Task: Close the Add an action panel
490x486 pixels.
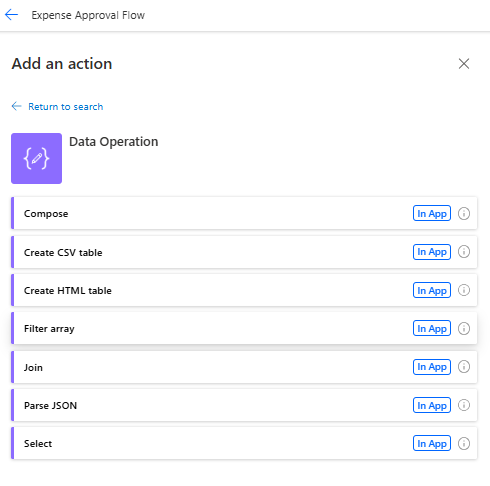Action: click(464, 63)
